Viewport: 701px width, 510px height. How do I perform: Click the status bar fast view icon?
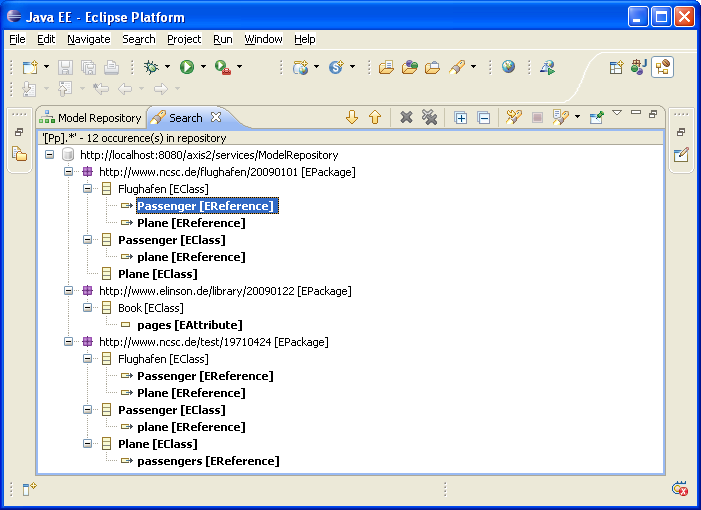(x=30, y=489)
